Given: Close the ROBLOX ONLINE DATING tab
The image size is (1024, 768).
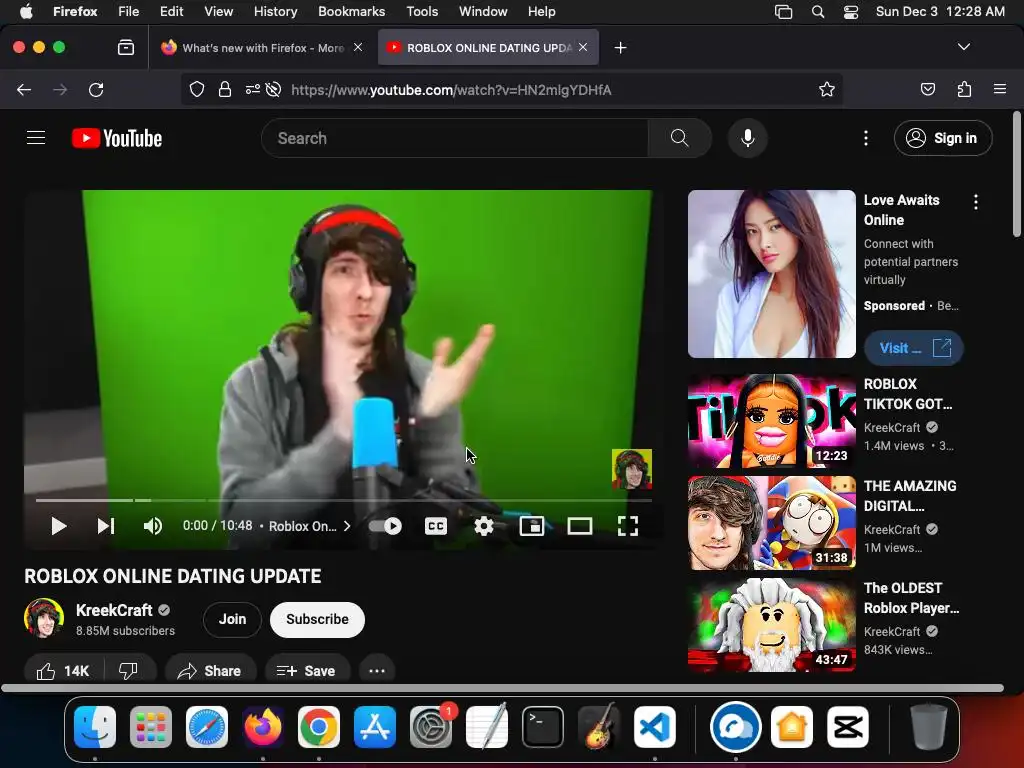Looking at the screenshot, I should point(583,47).
